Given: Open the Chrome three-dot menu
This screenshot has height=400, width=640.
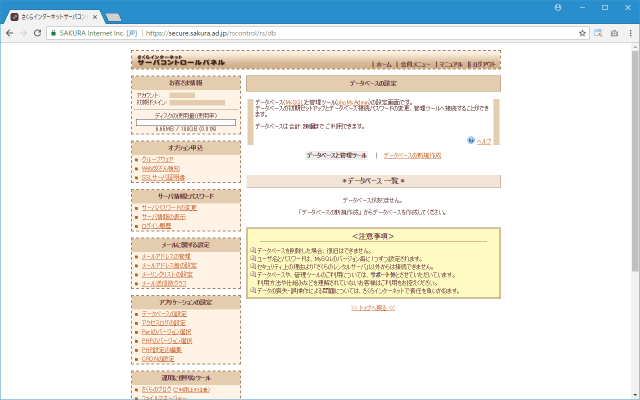Looking at the screenshot, I should tap(630, 33).
